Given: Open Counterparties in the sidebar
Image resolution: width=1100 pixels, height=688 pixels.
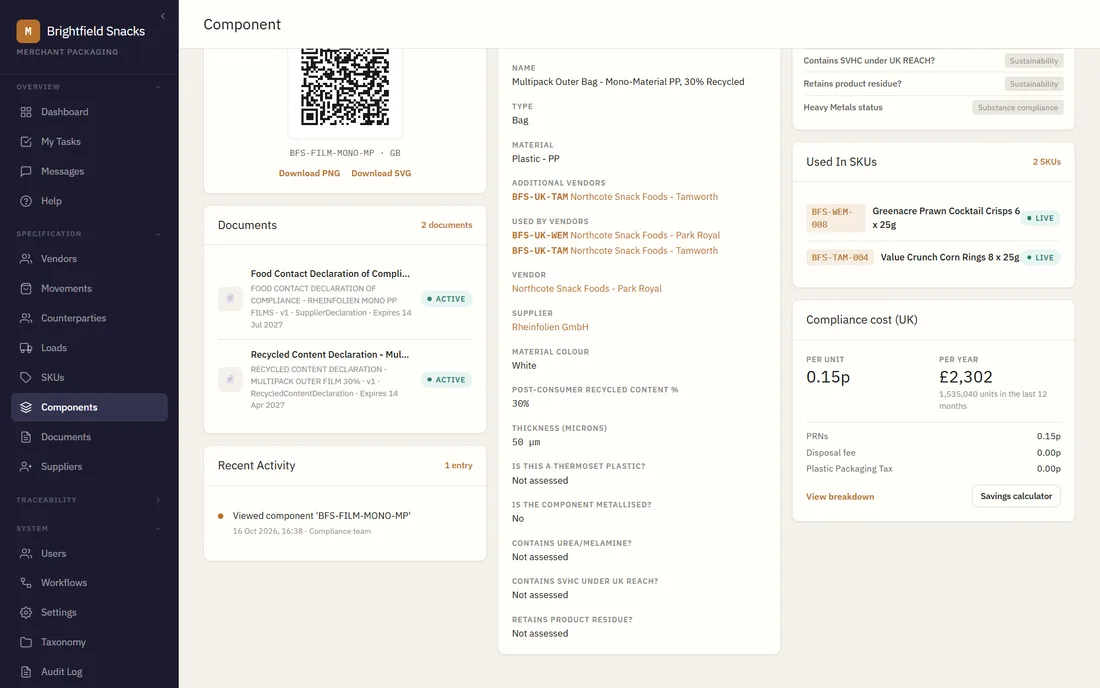Looking at the screenshot, I should [89, 318].
